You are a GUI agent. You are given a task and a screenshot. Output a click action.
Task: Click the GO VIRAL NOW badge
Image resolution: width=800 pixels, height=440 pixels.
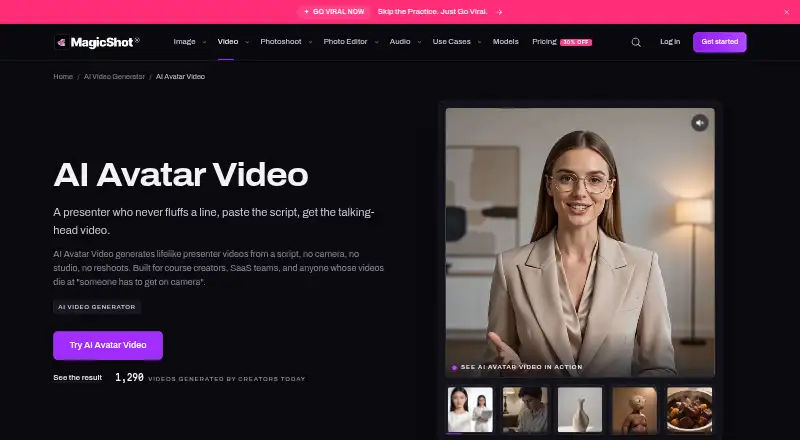334,12
